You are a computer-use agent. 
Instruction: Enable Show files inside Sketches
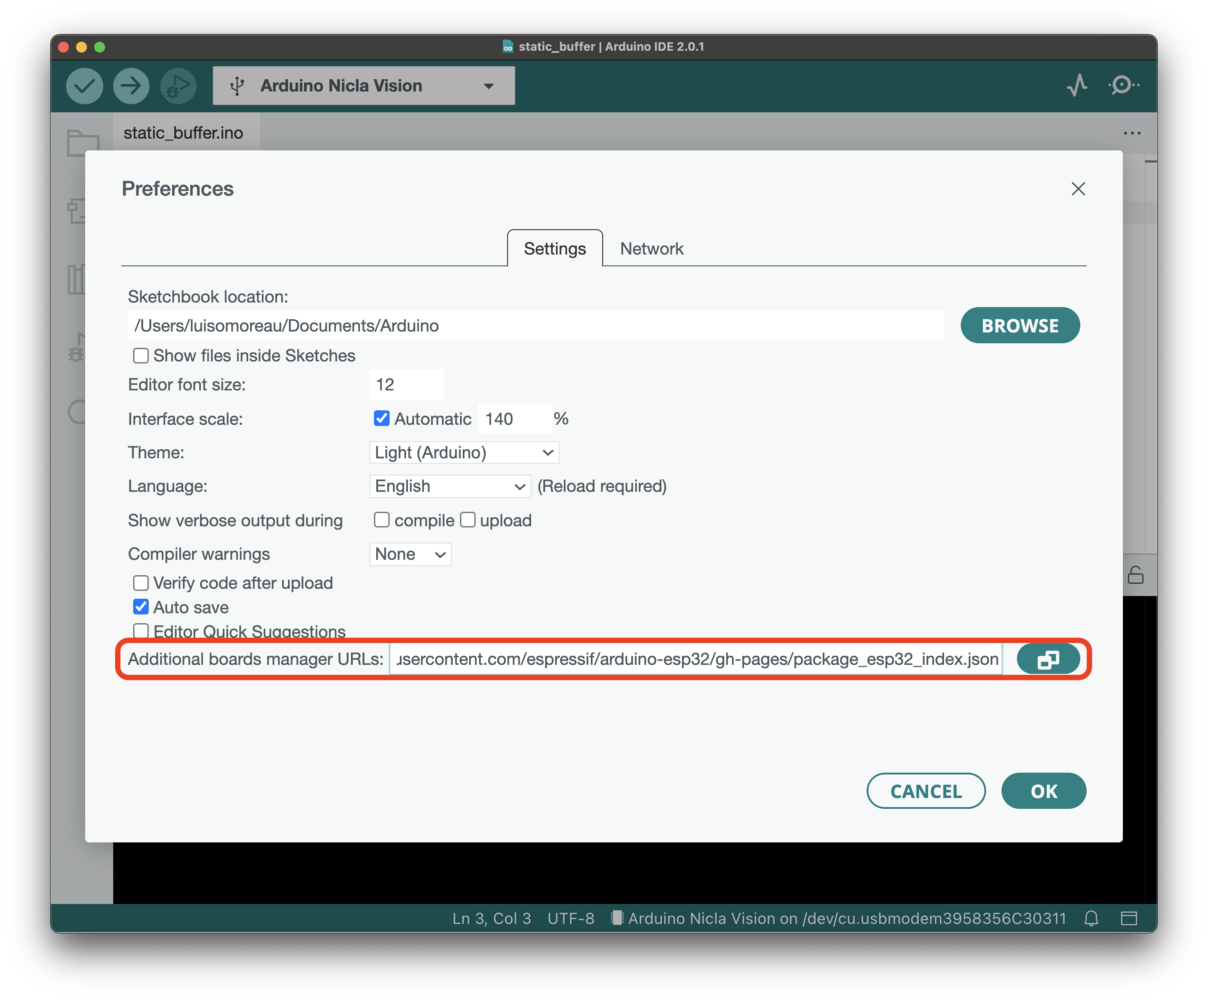pyautogui.click(x=141, y=356)
